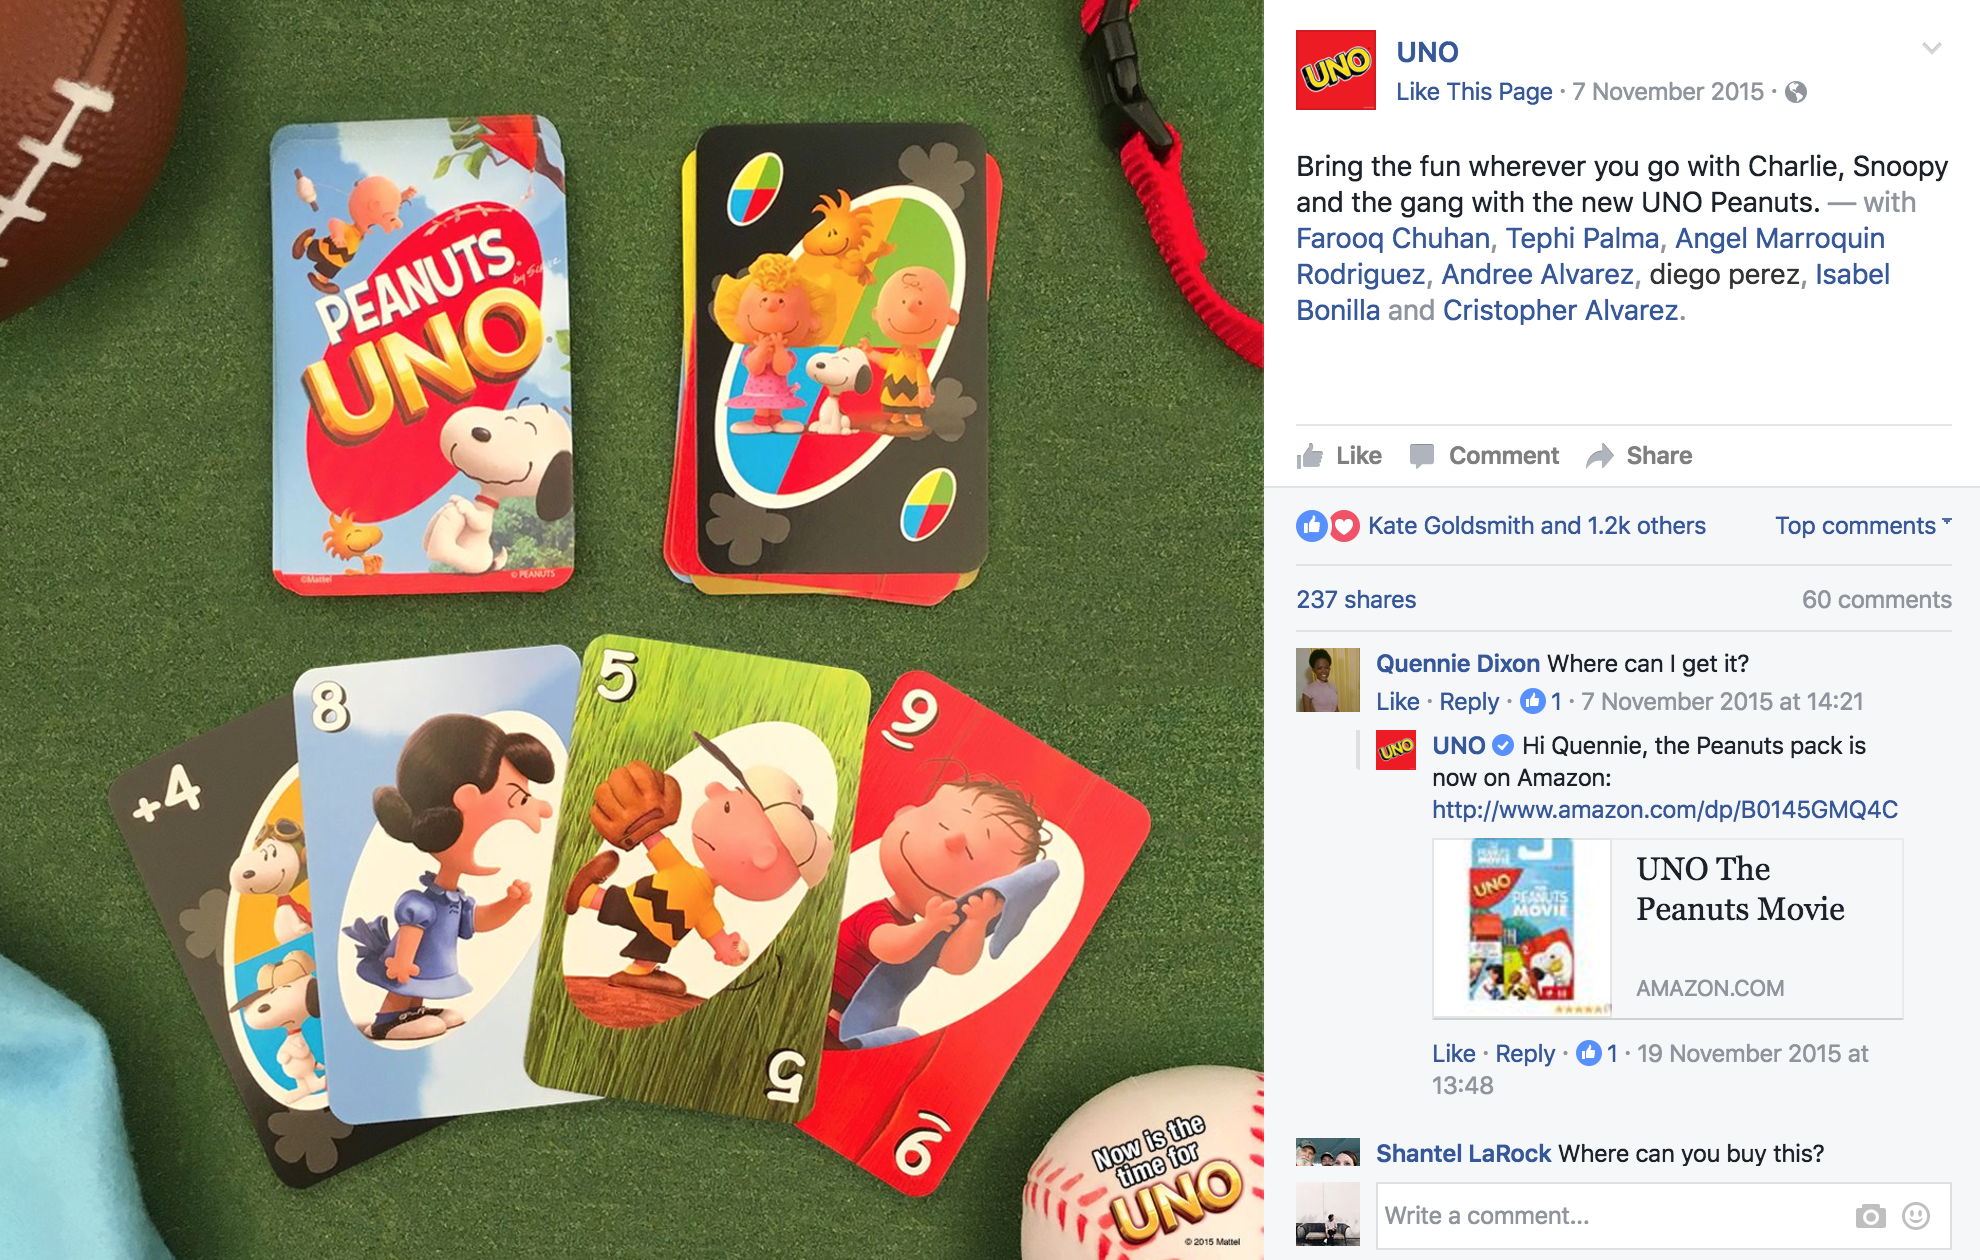
Task: Expand the Top comments sorting dropdown
Action: (1863, 526)
